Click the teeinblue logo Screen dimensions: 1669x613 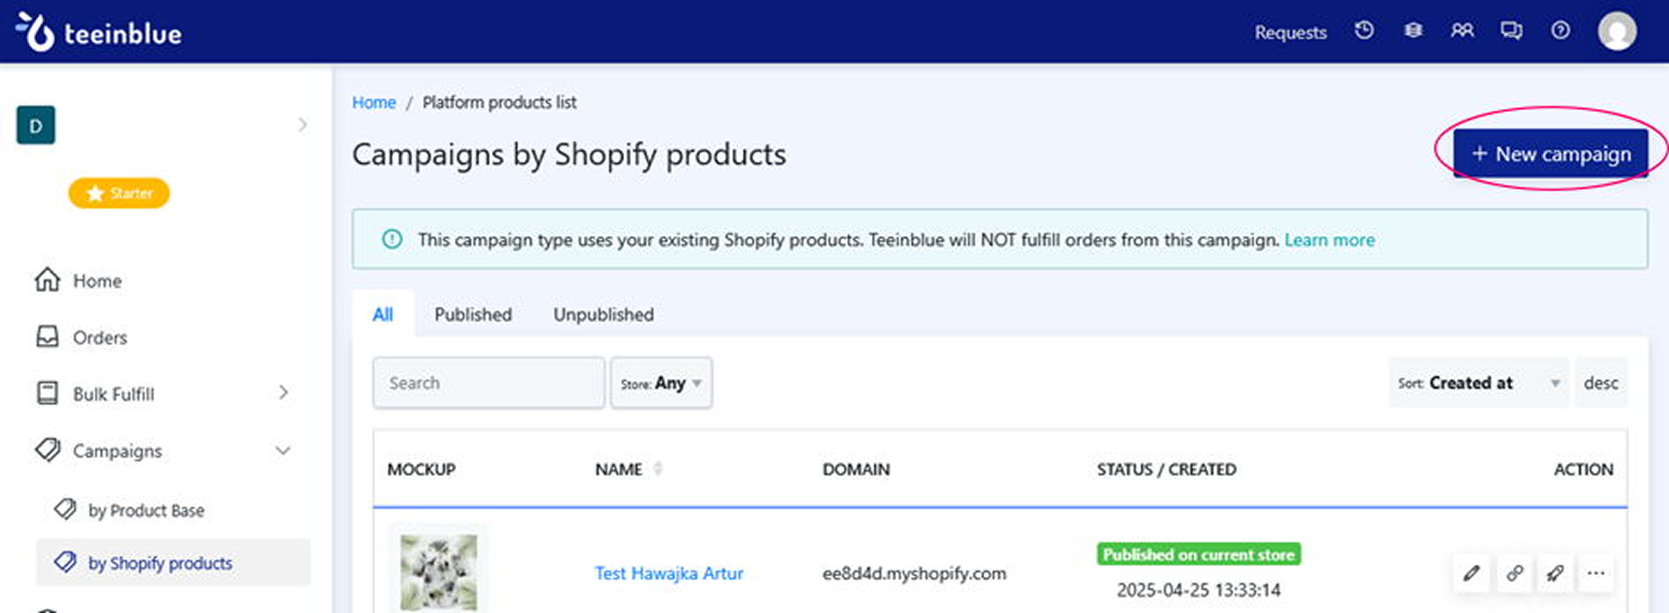point(98,32)
